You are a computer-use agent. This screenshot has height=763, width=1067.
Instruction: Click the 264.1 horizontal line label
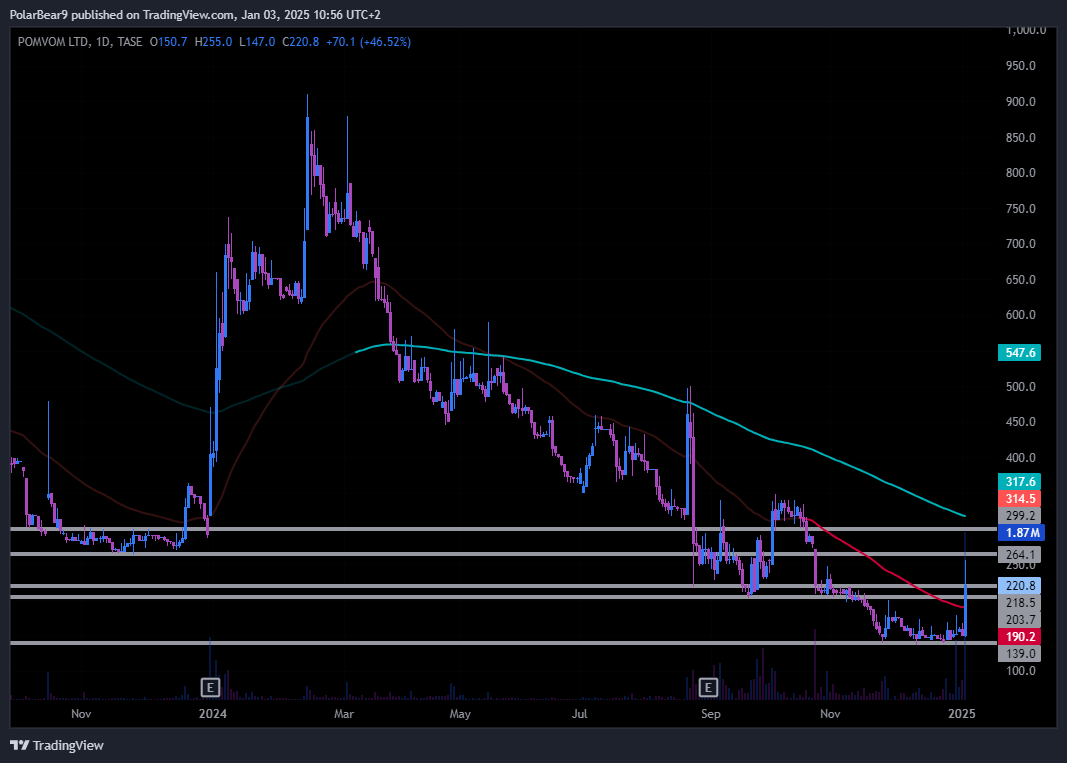(1019, 554)
